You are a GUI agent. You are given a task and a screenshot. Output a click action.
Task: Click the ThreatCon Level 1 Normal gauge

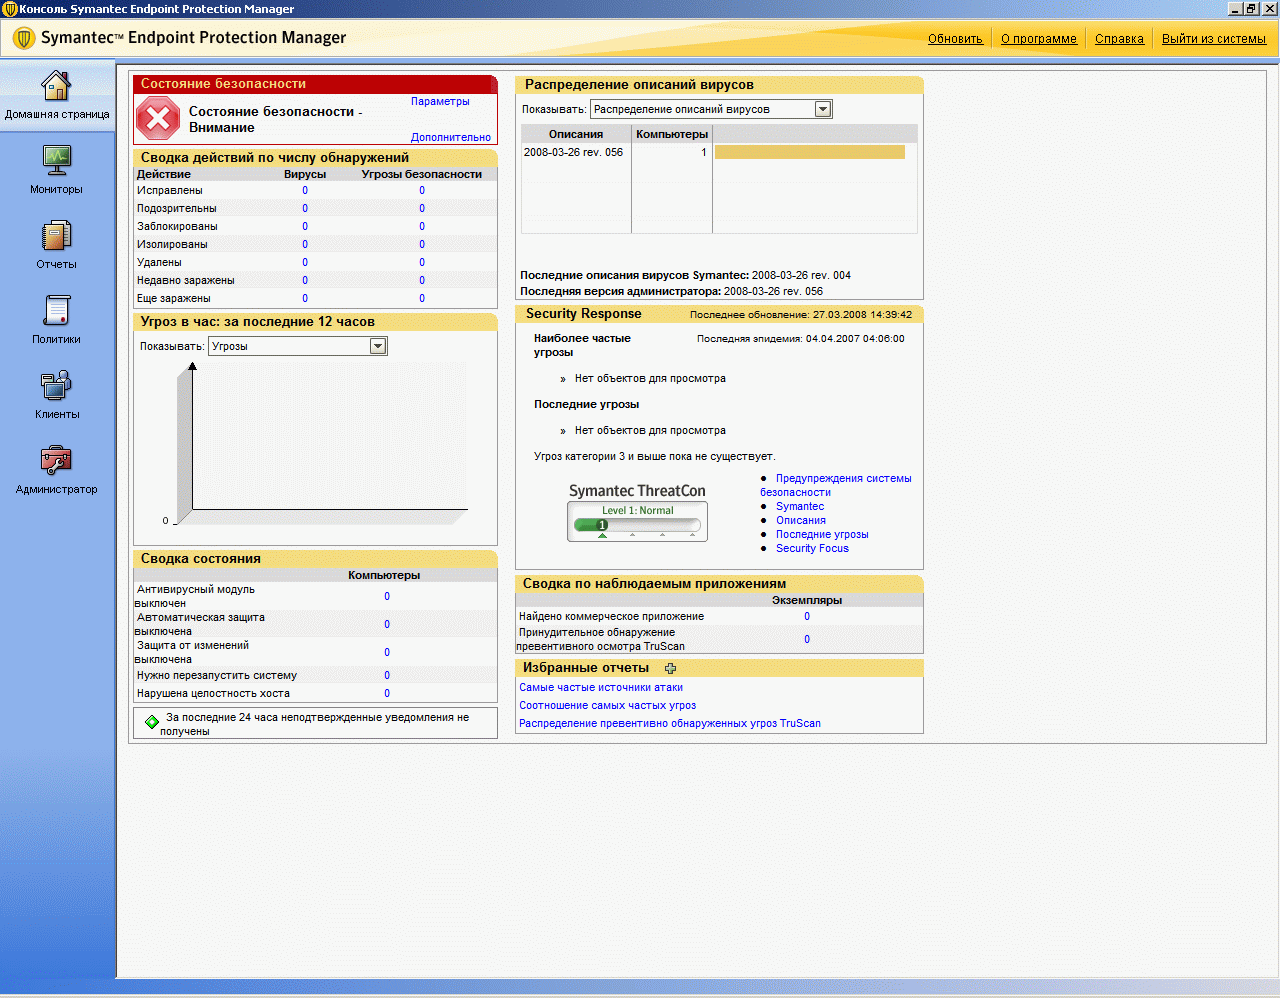coord(637,521)
